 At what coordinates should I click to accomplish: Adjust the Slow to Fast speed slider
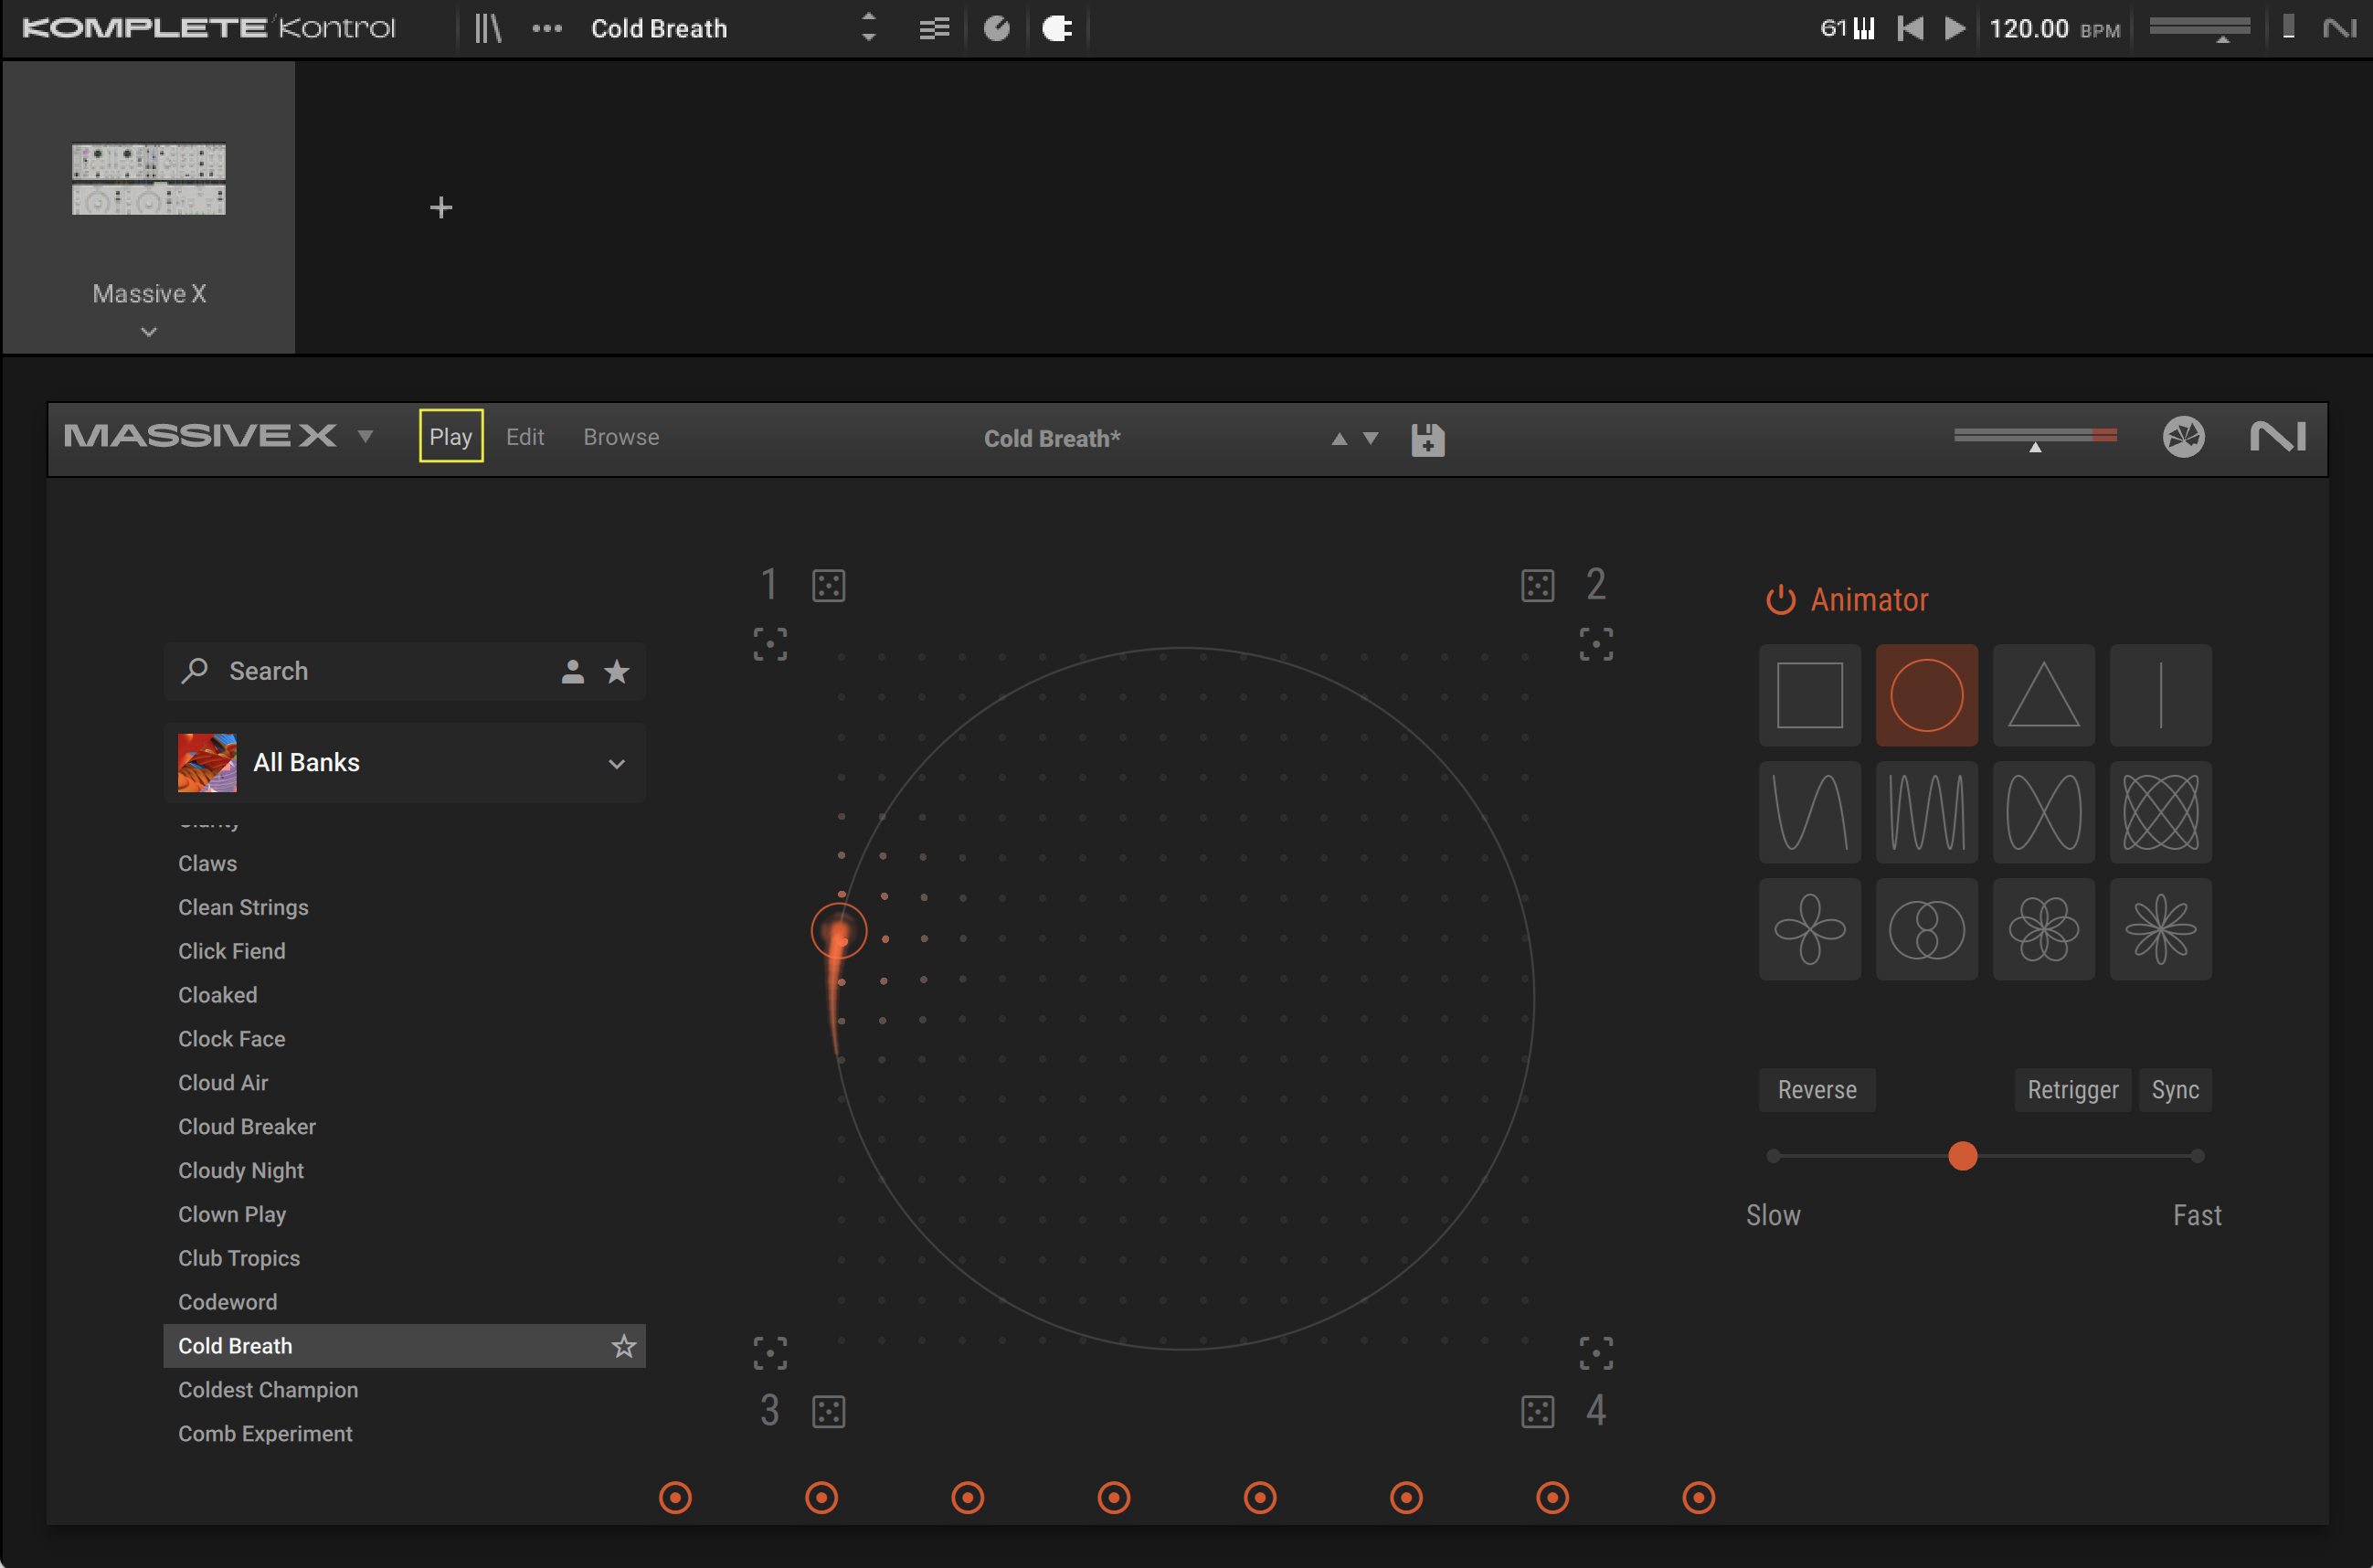[1985, 1156]
